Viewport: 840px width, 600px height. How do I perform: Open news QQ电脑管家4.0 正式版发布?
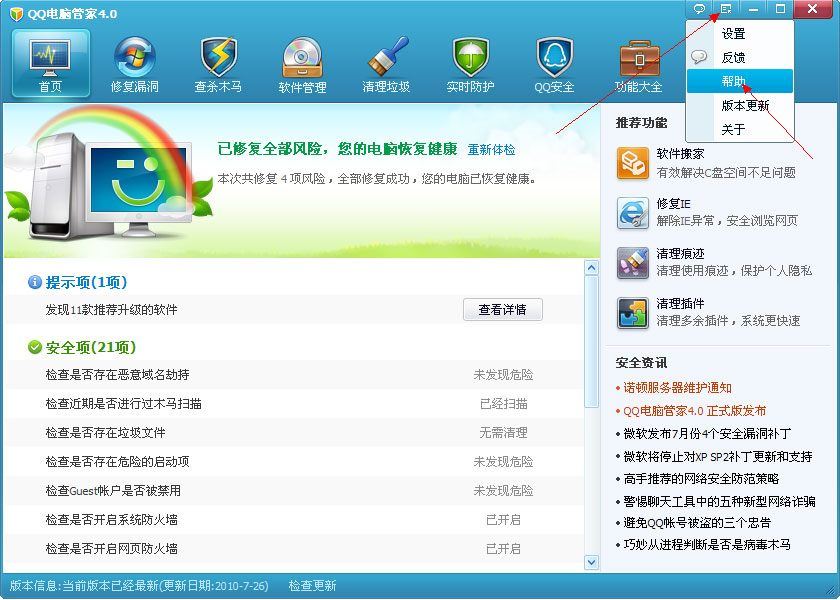coord(694,411)
